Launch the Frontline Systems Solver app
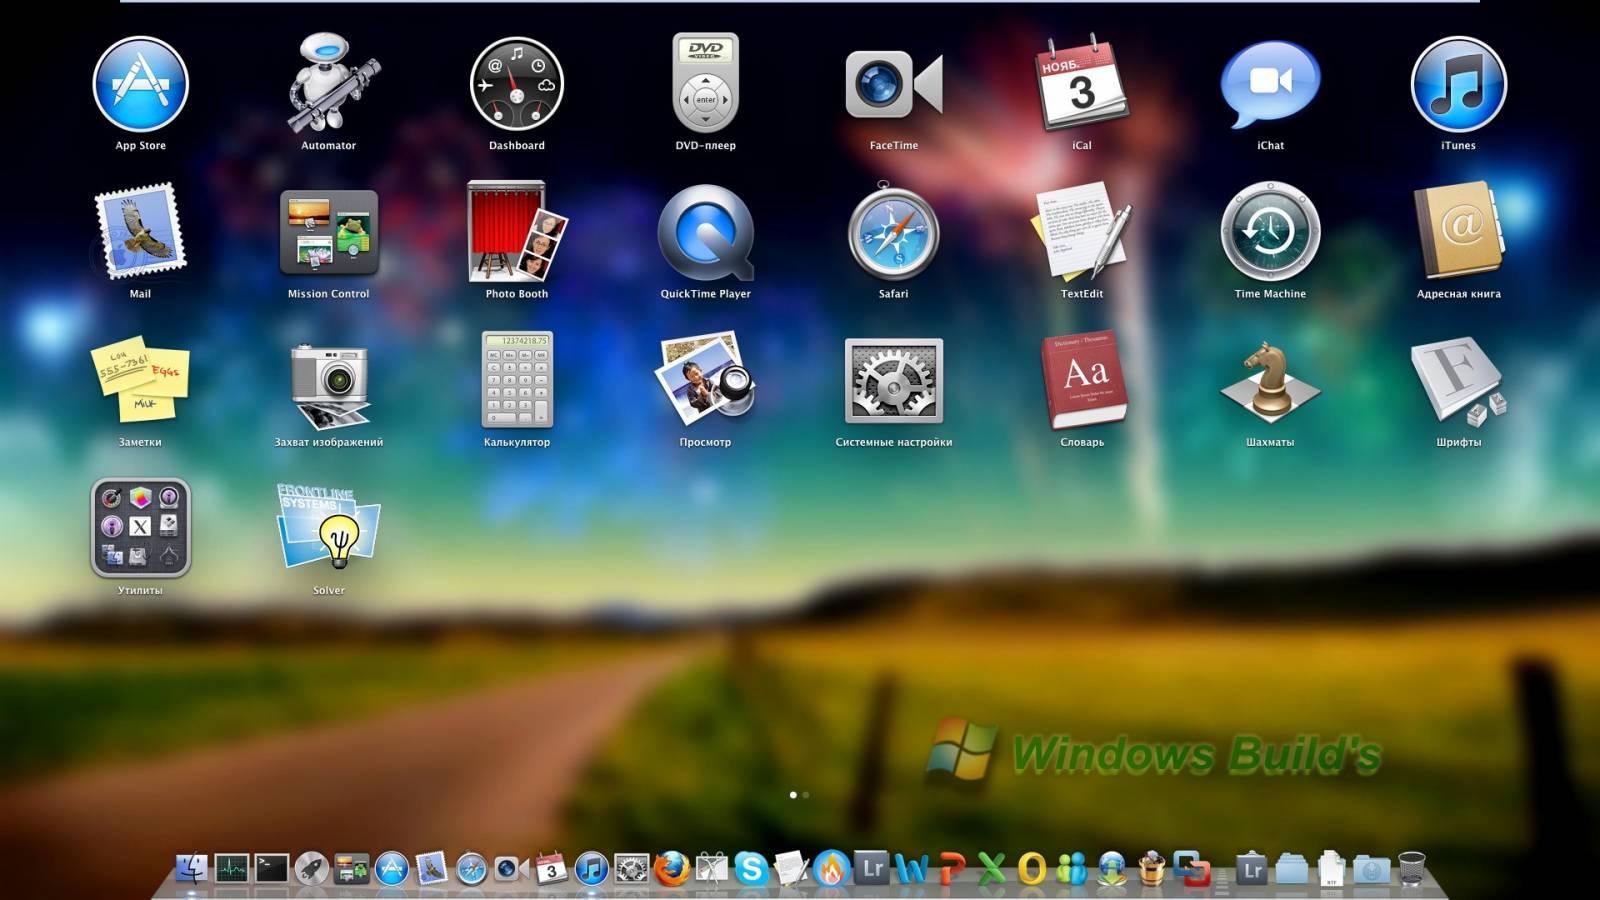 pyautogui.click(x=329, y=528)
